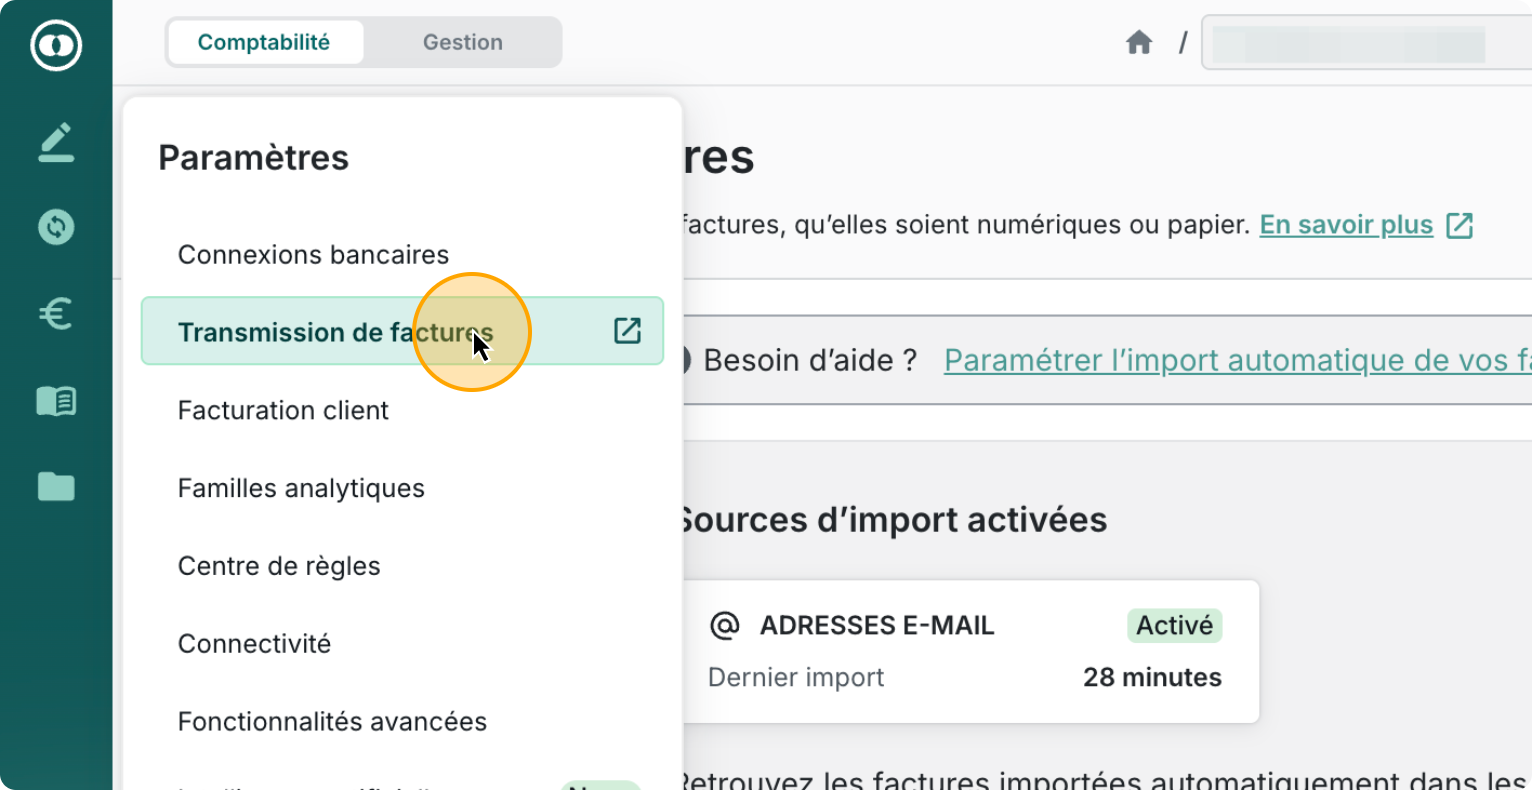The image size is (1532, 790).
Task: Open the open-book sidebar icon
Action: (x=56, y=401)
